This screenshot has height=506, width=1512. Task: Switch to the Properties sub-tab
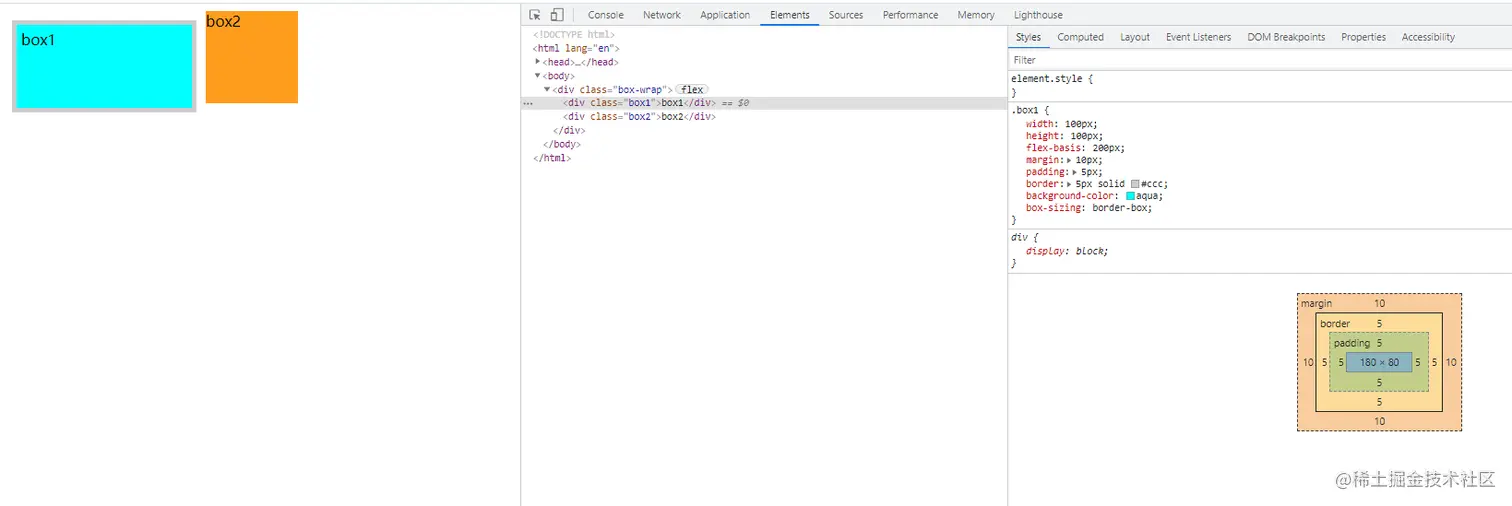pos(1363,37)
